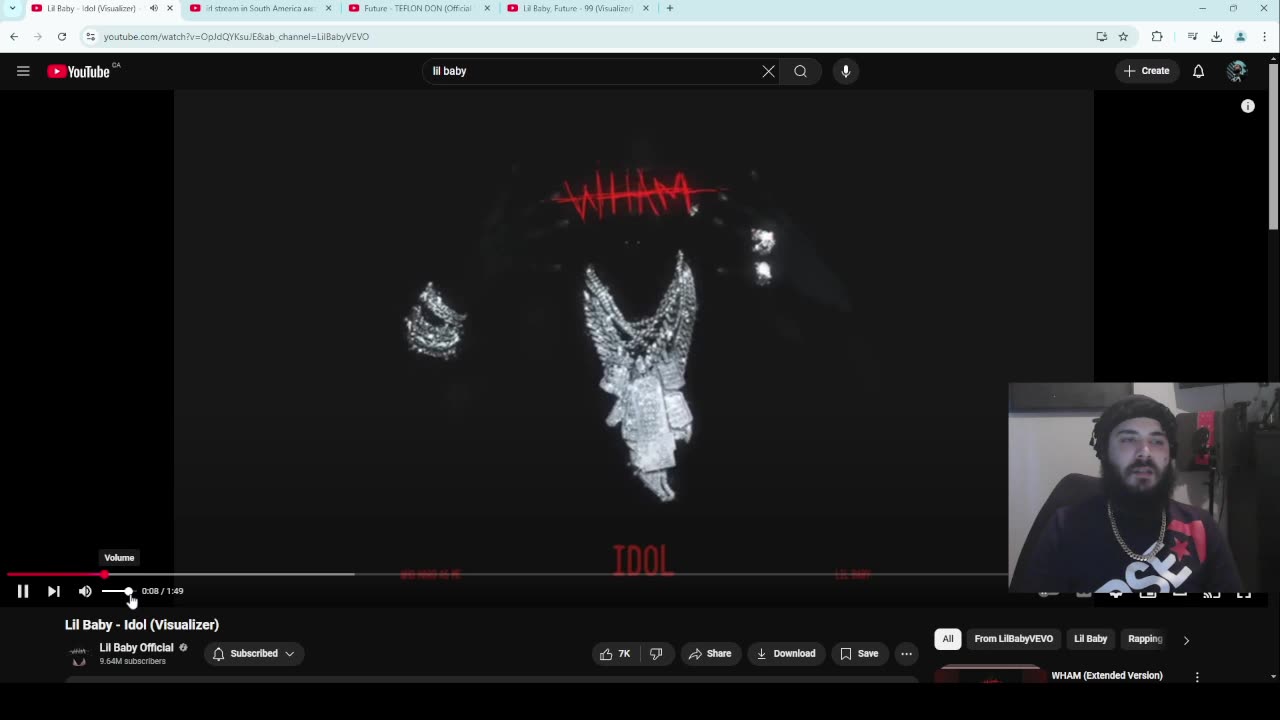This screenshot has width=1280, height=720.
Task: Click the '9.64M subscribers' text
Action: click(x=132, y=662)
